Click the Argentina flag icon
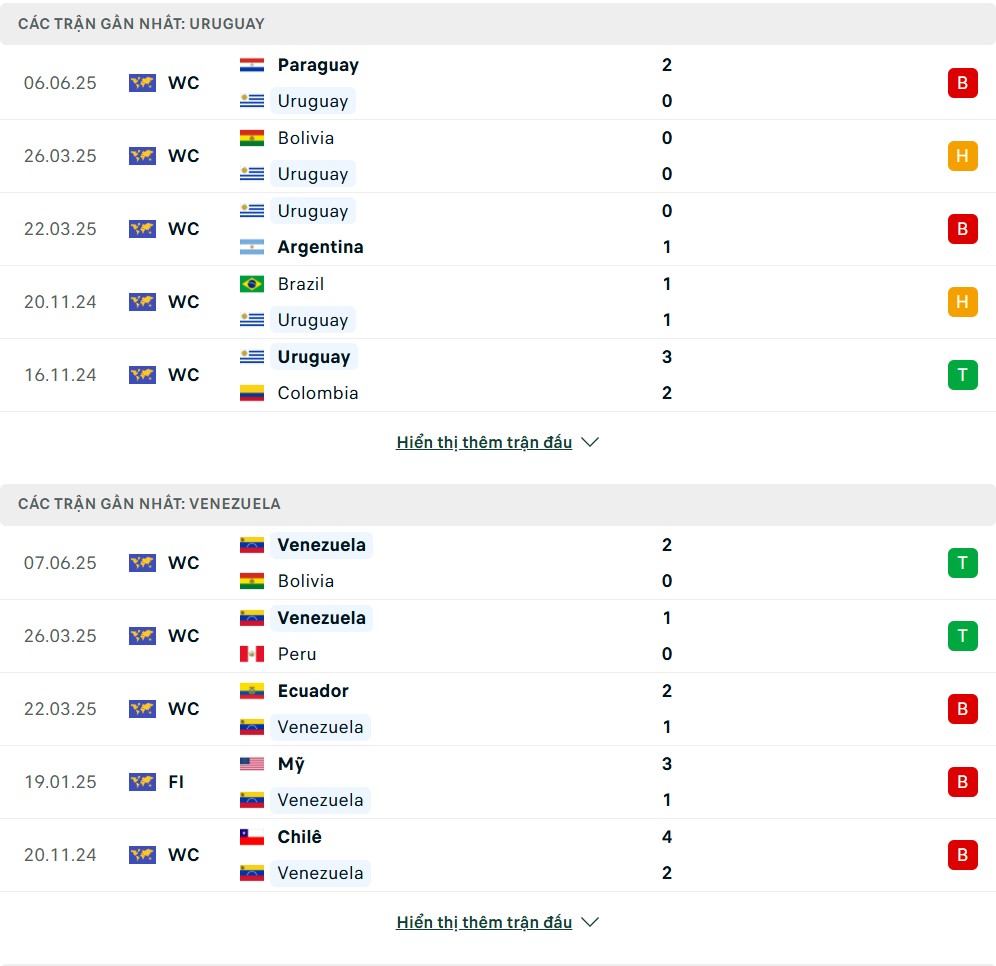 click(252, 247)
